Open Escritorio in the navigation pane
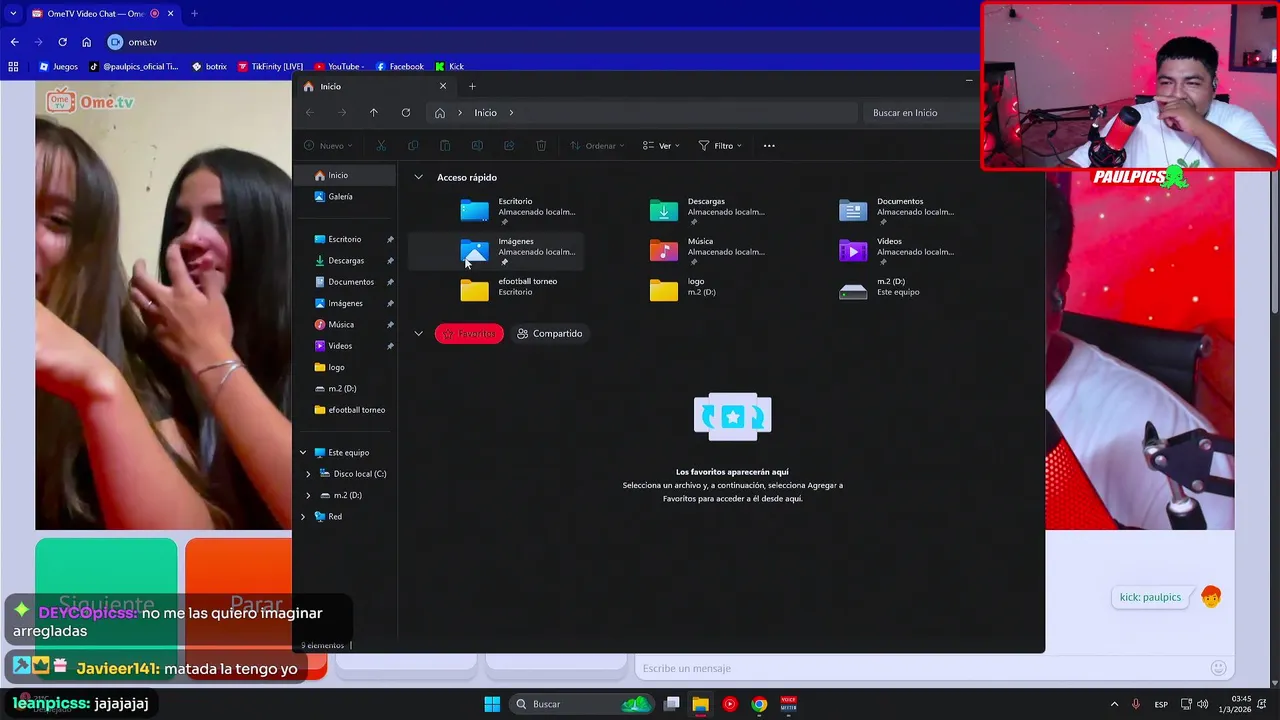Image resolution: width=1280 pixels, height=720 pixels. click(x=346, y=239)
